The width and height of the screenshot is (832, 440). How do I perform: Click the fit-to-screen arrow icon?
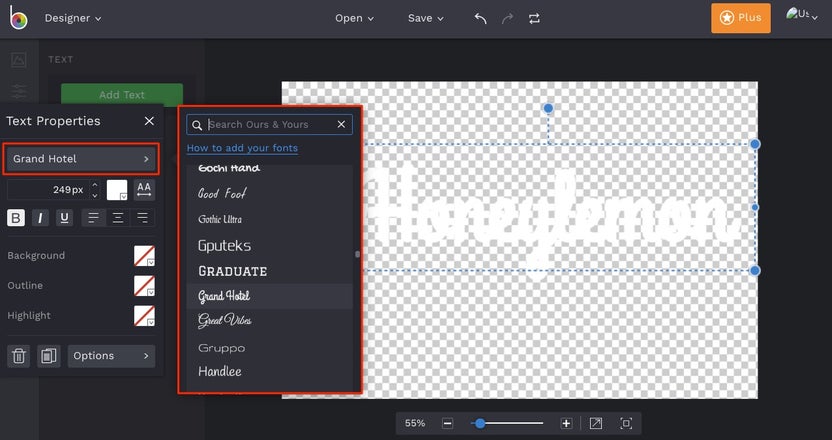coord(596,423)
